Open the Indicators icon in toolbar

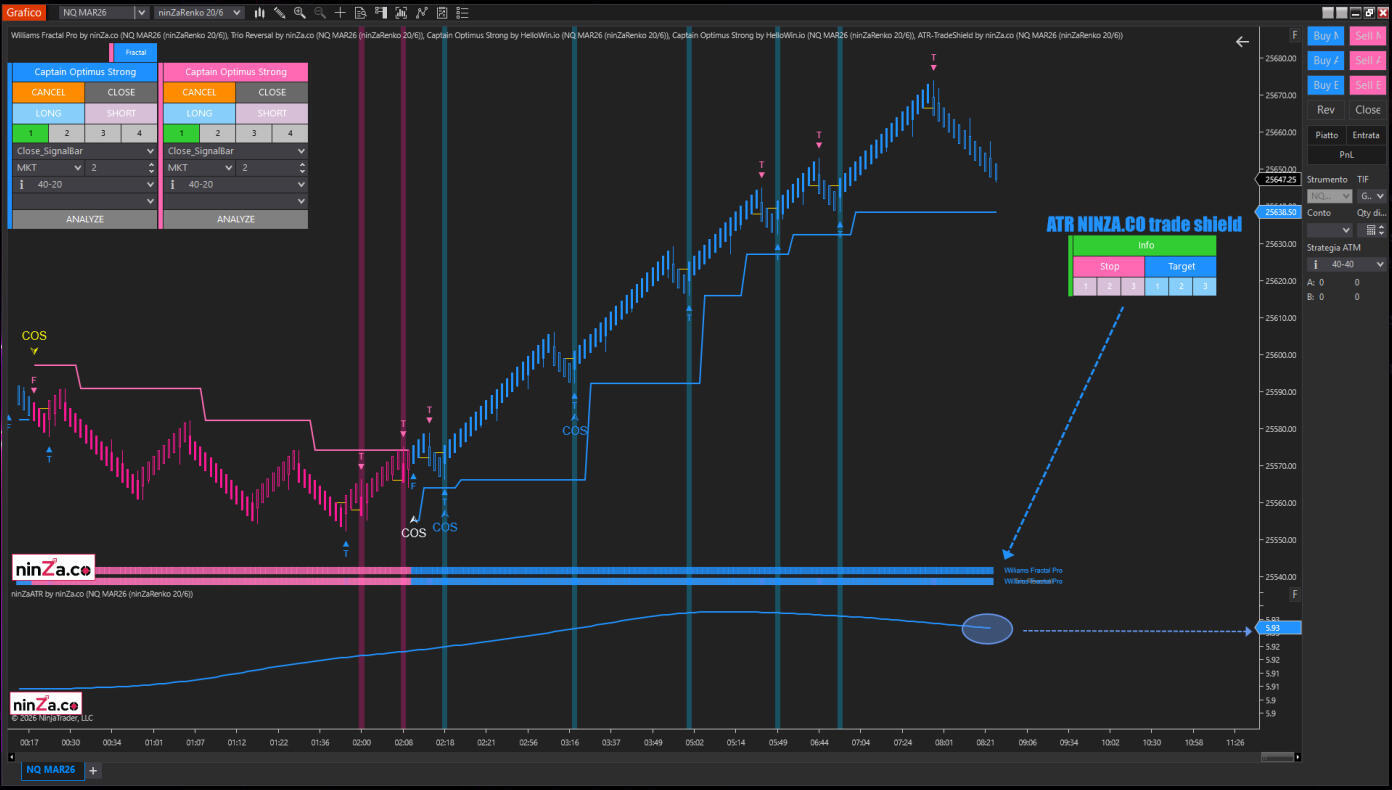pos(421,12)
